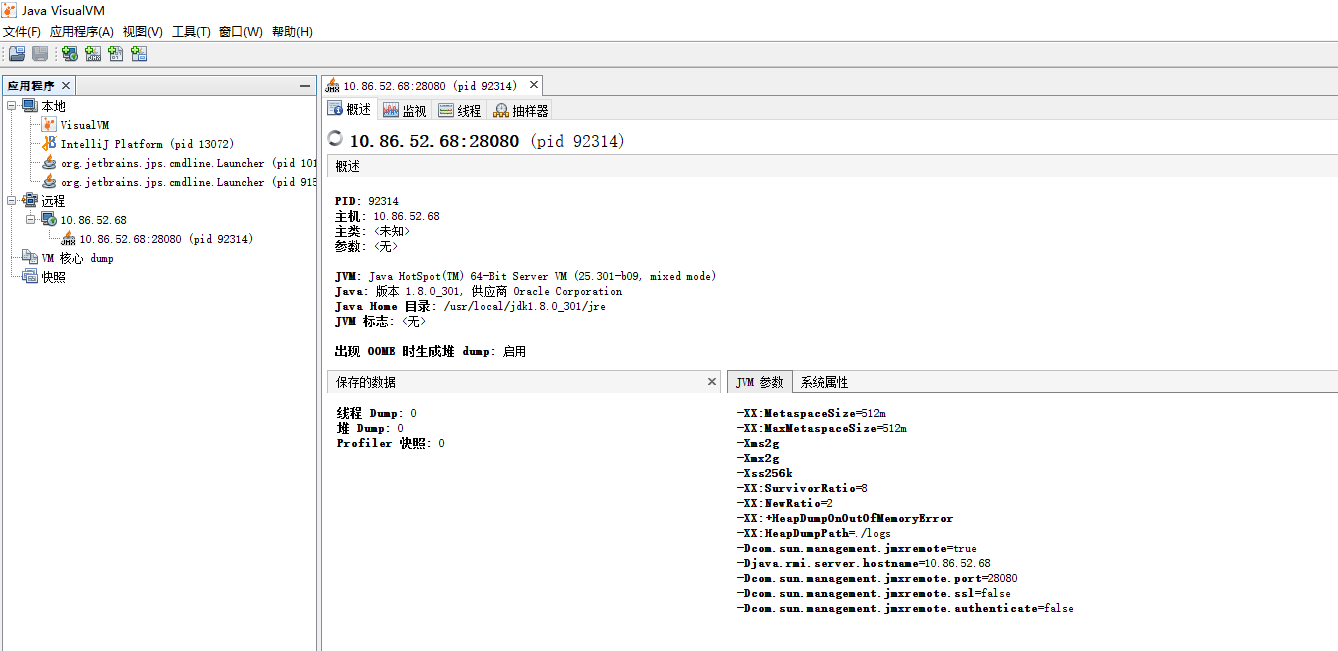Click the -XX:MetaspaceSize=512m argument

(811, 413)
